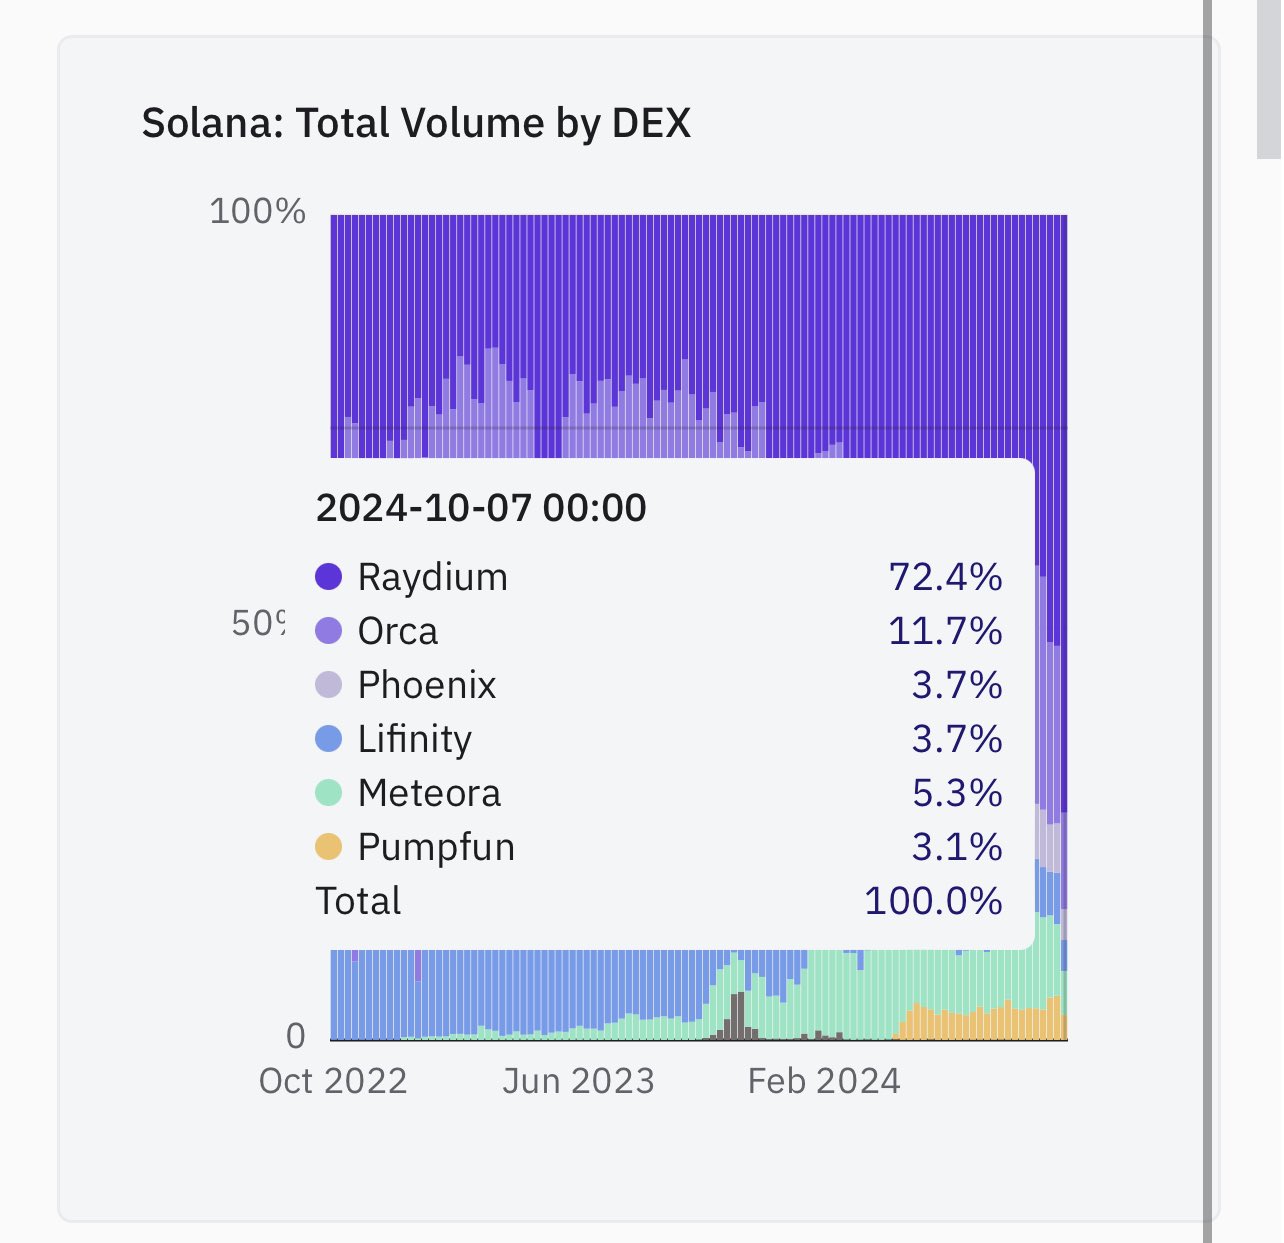Click the Meteora value '5.3%'

957,794
